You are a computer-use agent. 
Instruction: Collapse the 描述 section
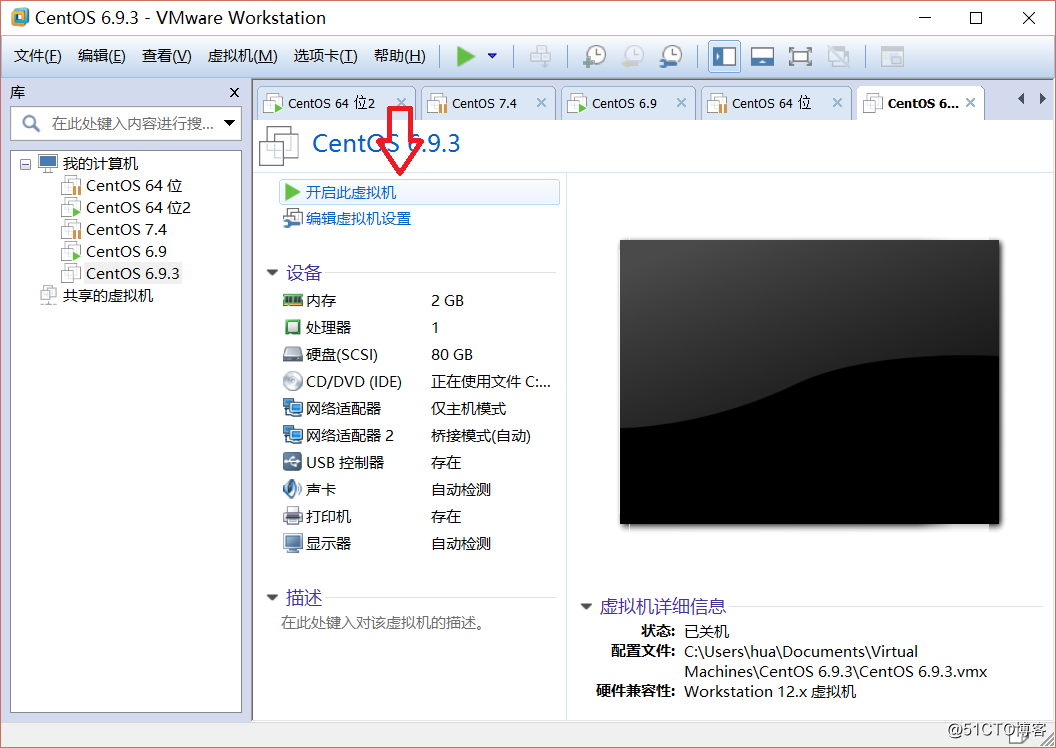point(272,597)
